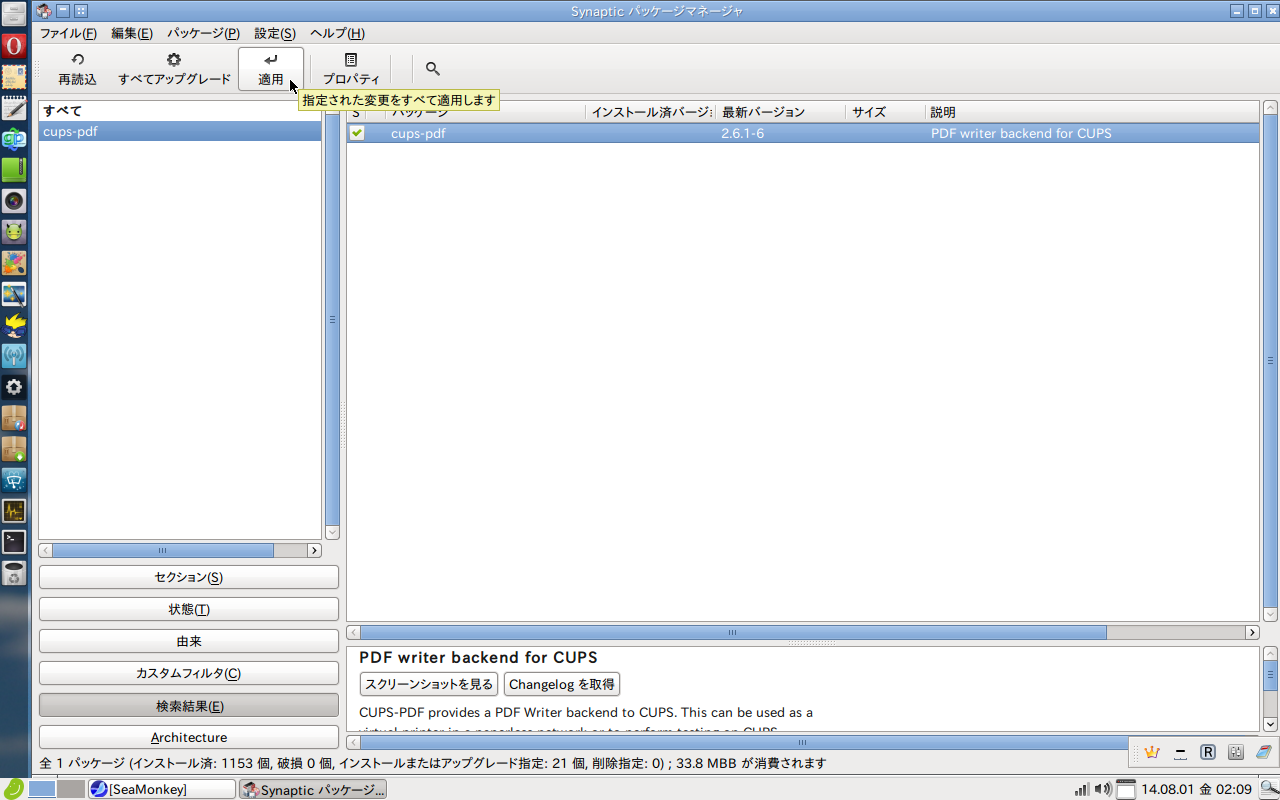Viewport: 1280px width, 800px height.
Task: Click the スクリーンショットを見る button
Action: (x=429, y=684)
